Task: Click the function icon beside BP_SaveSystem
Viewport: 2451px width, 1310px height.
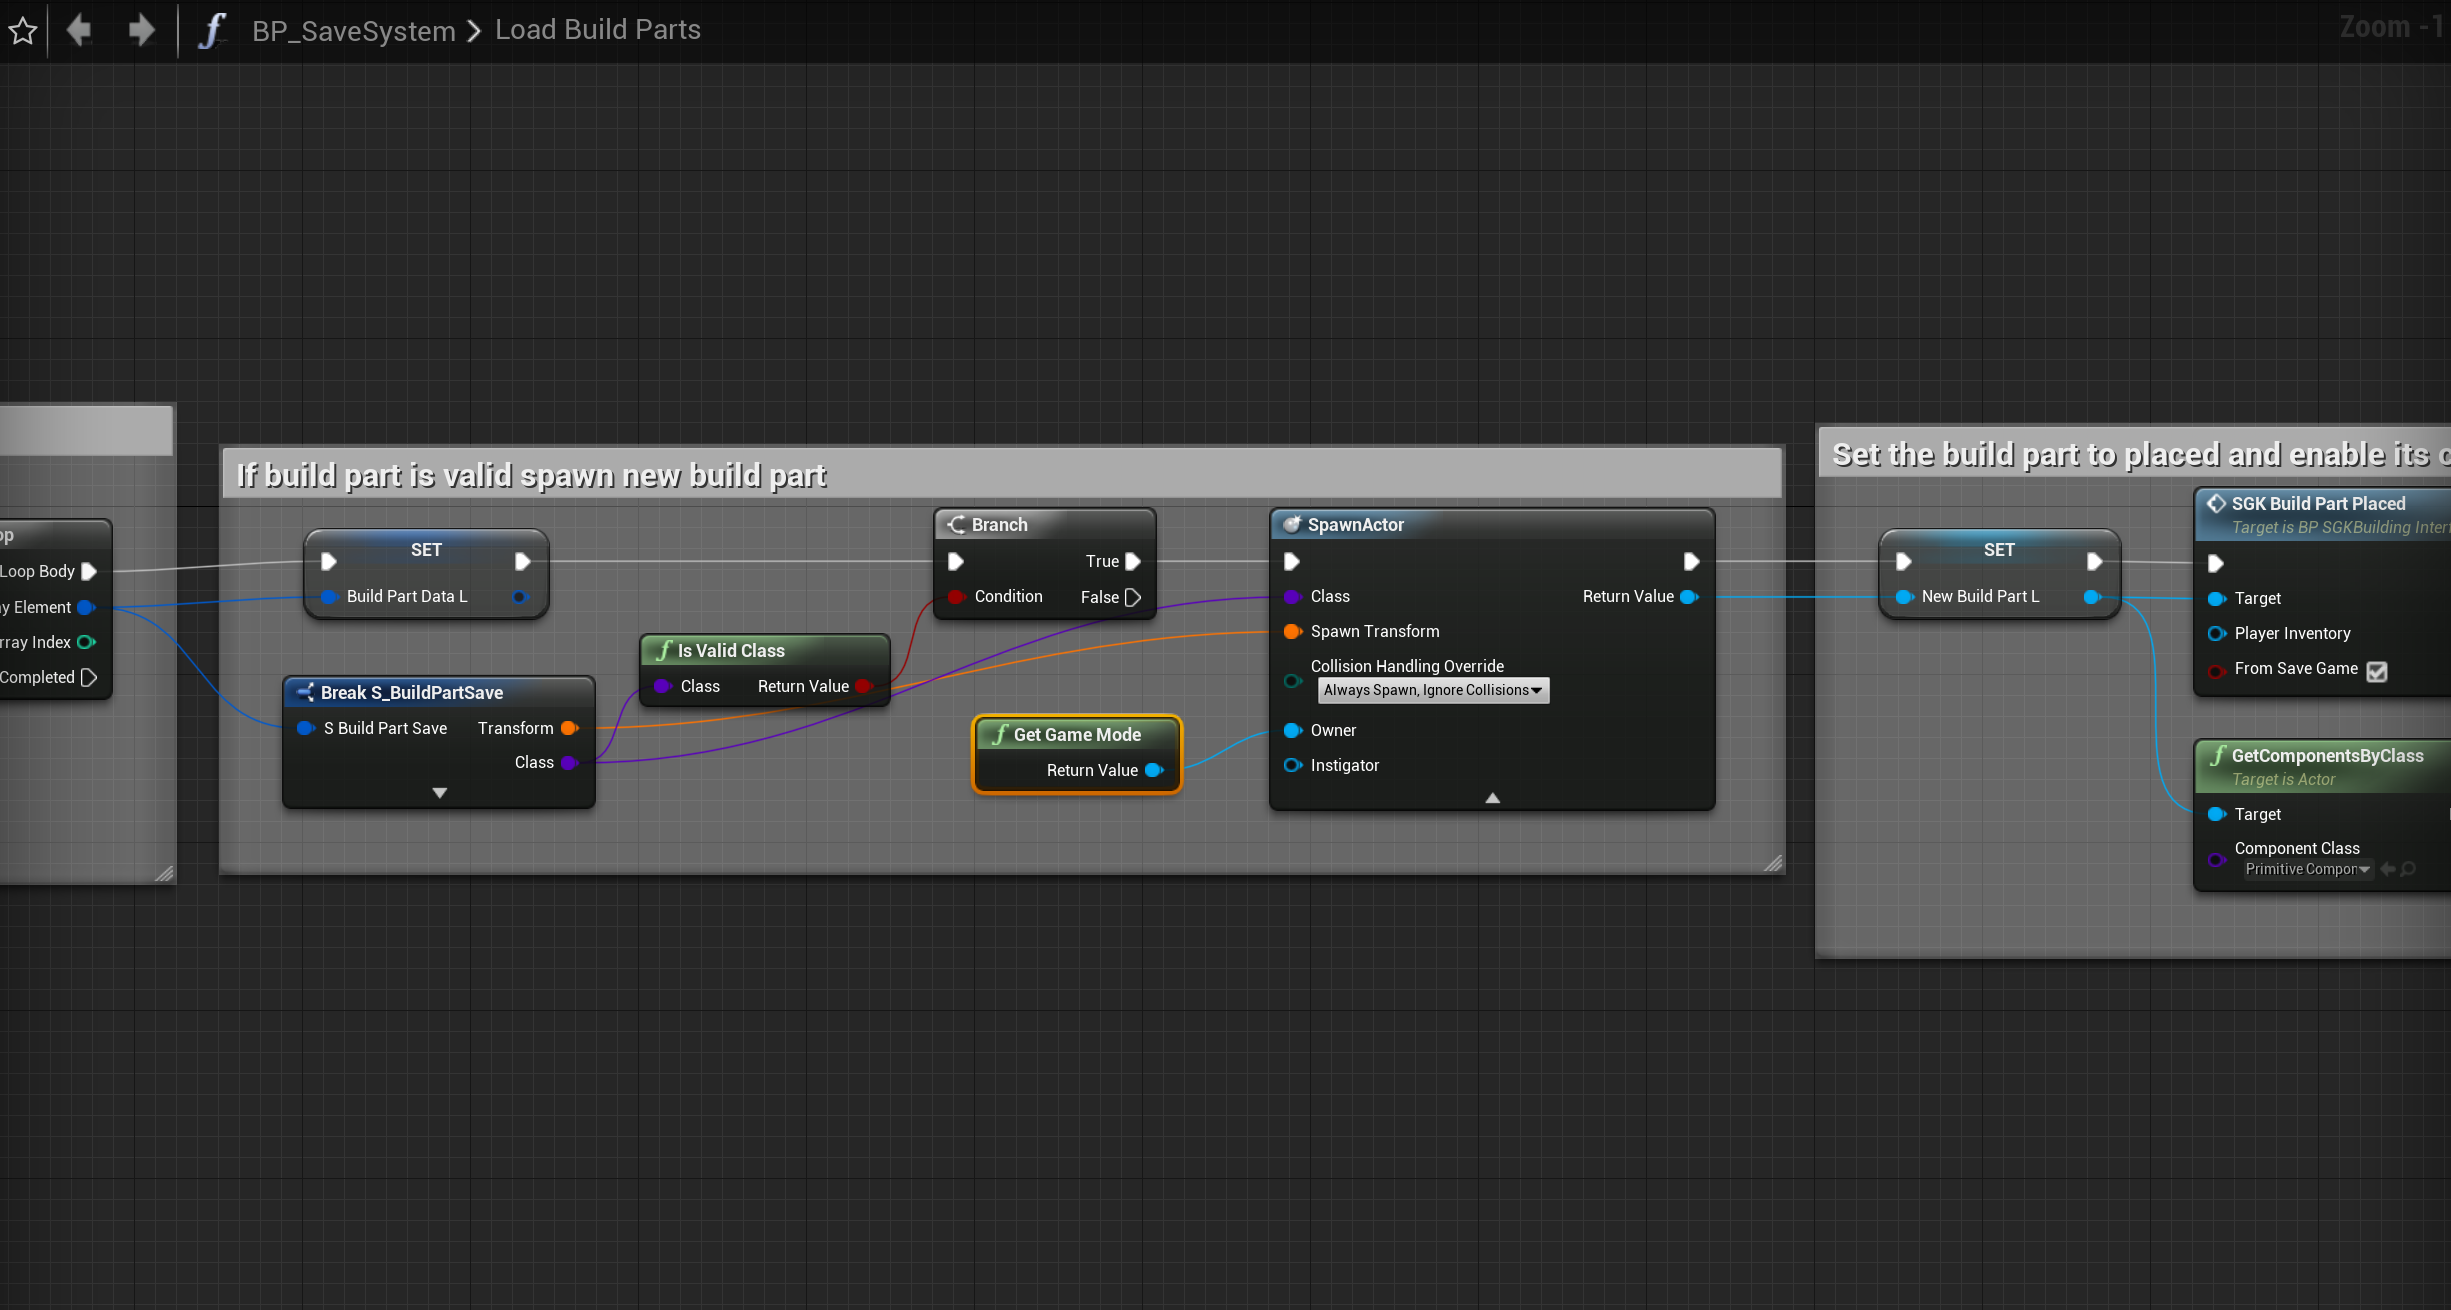Action: (211, 30)
